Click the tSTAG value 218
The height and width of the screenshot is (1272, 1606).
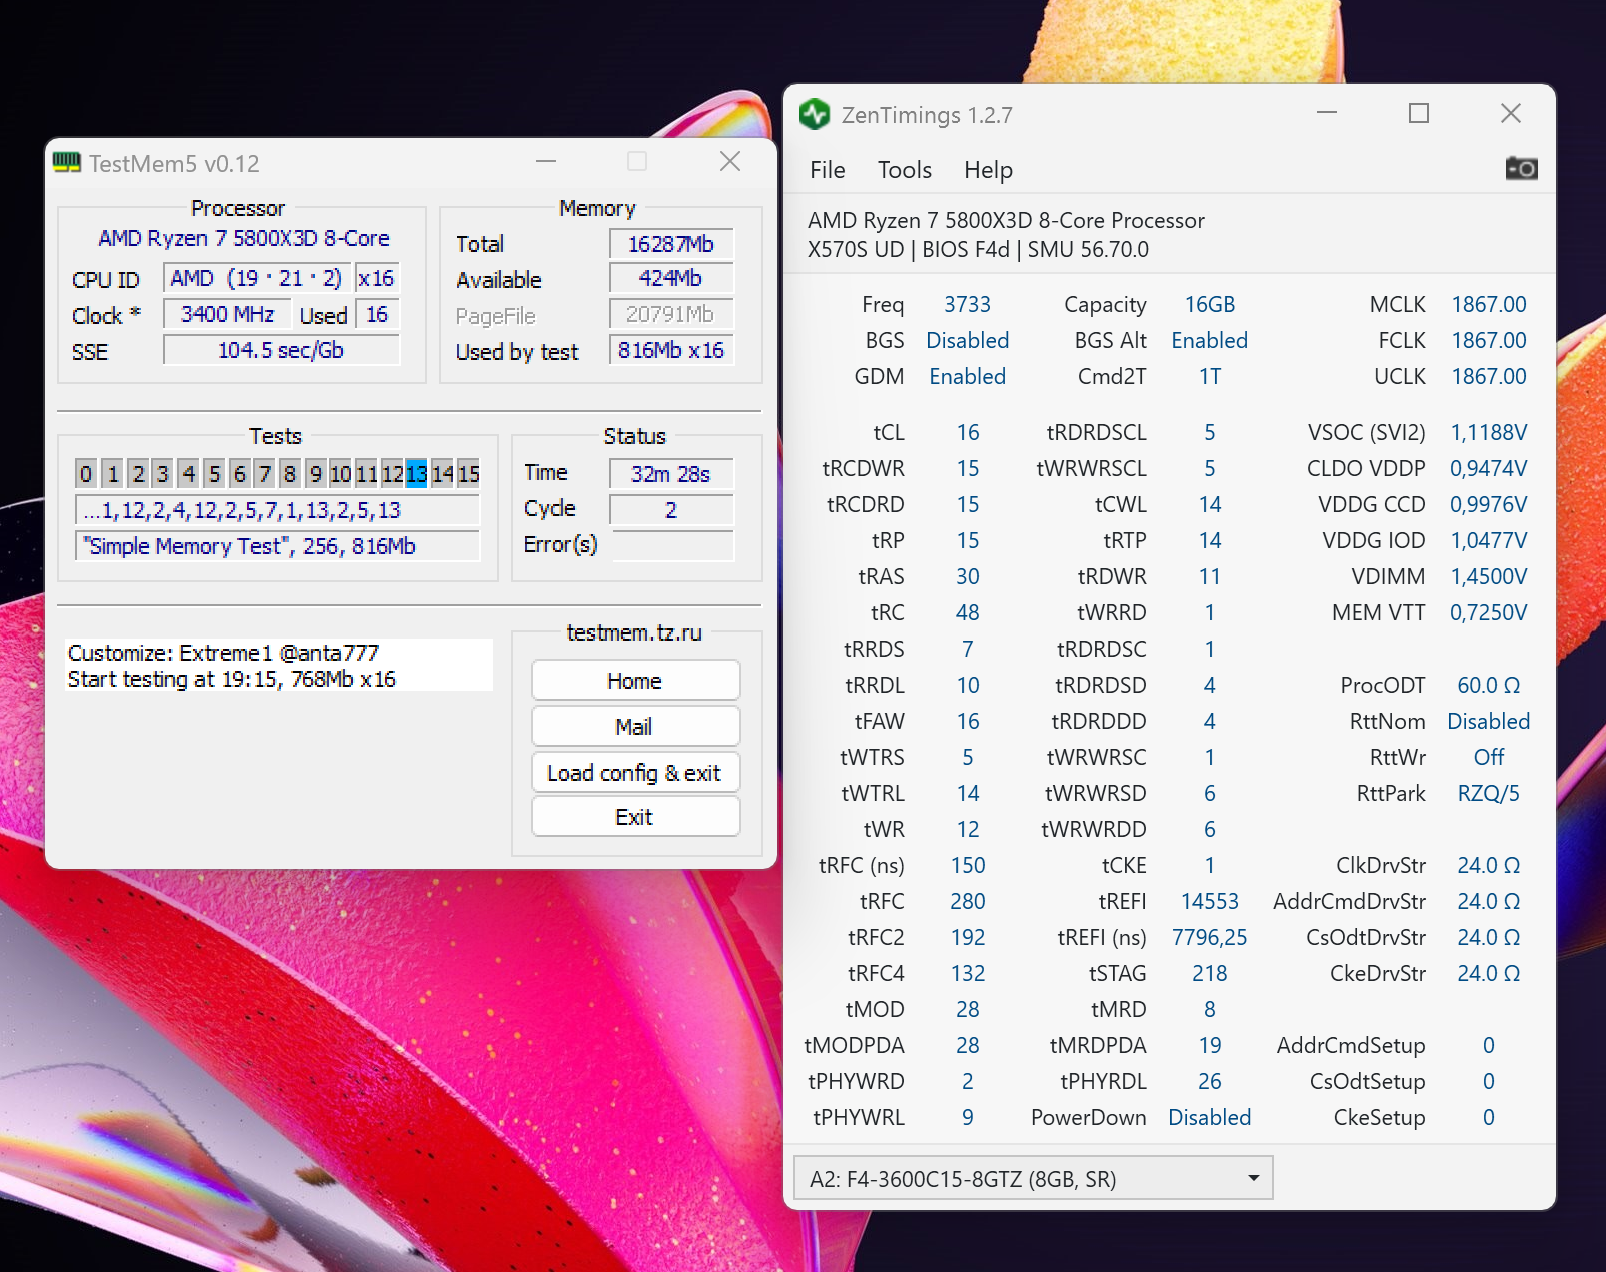[1210, 973]
